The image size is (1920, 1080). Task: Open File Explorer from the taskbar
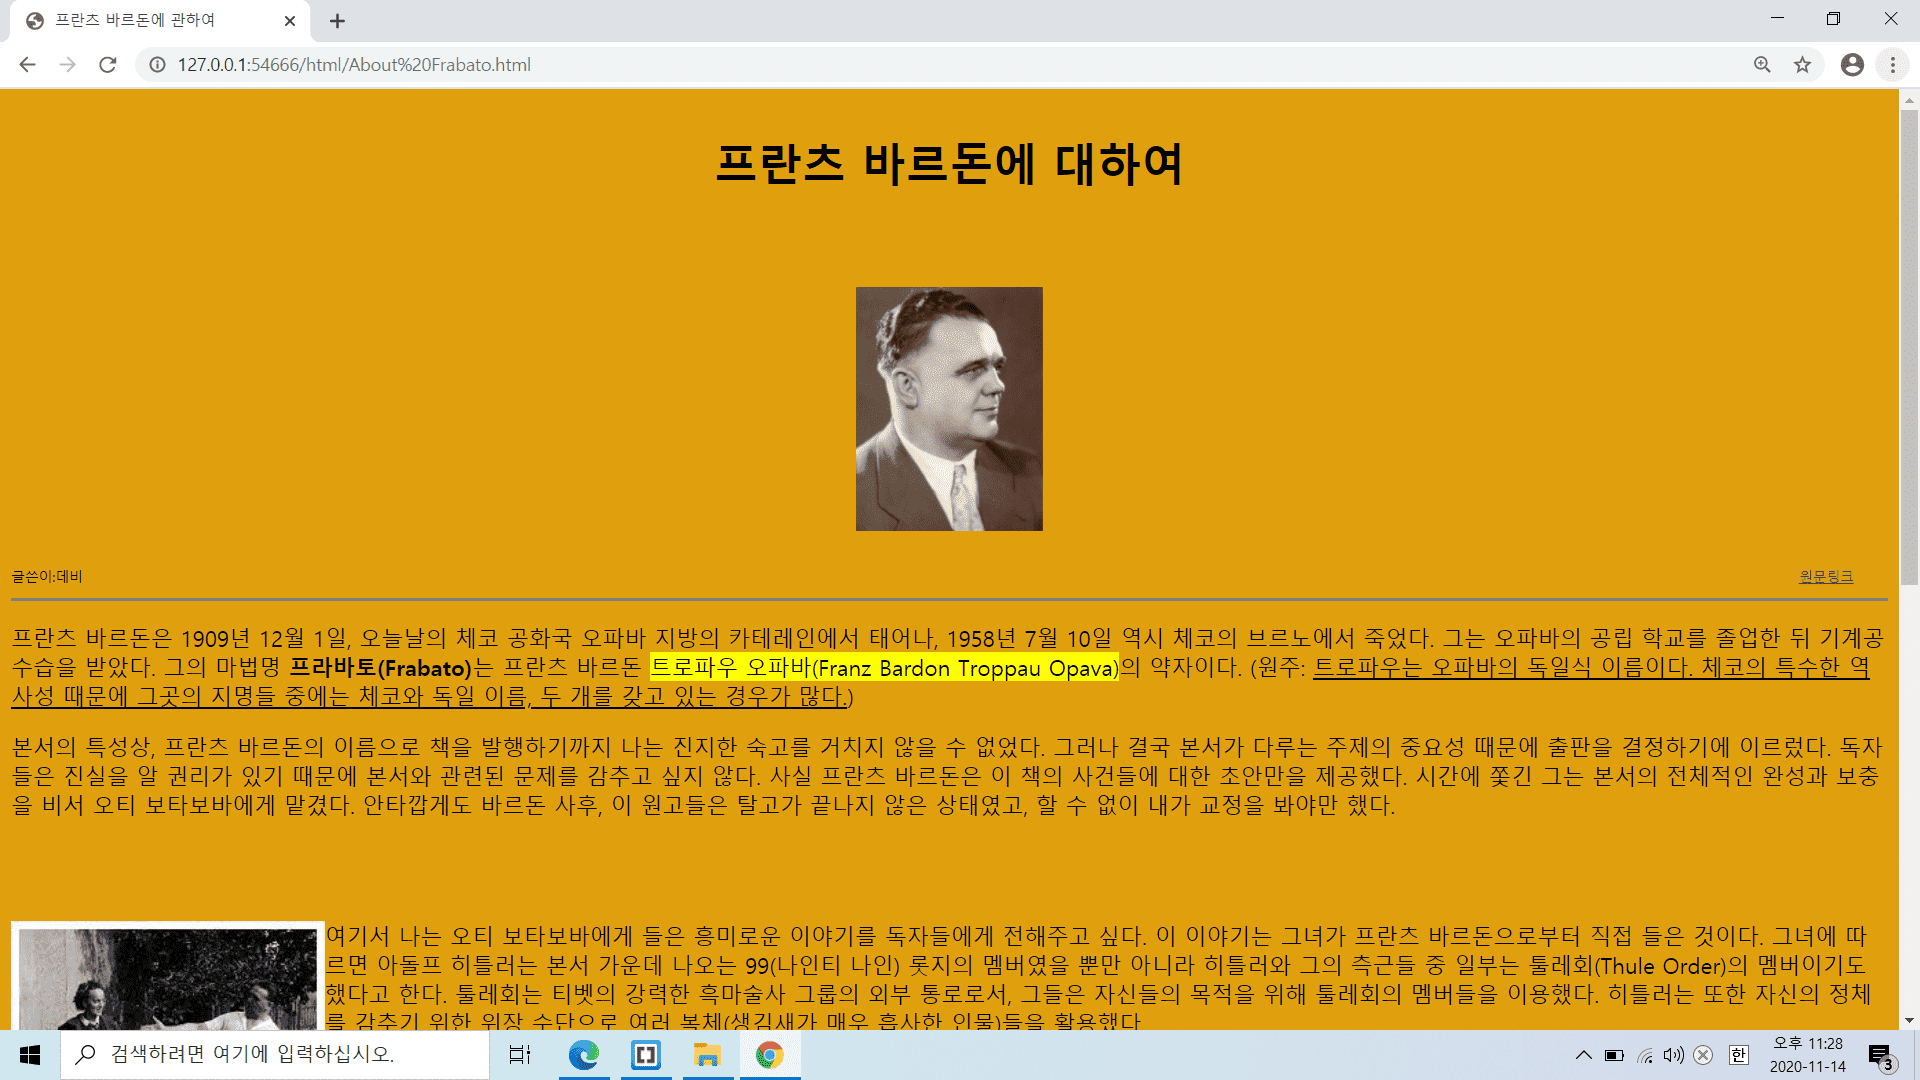(x=708, y=1055)
